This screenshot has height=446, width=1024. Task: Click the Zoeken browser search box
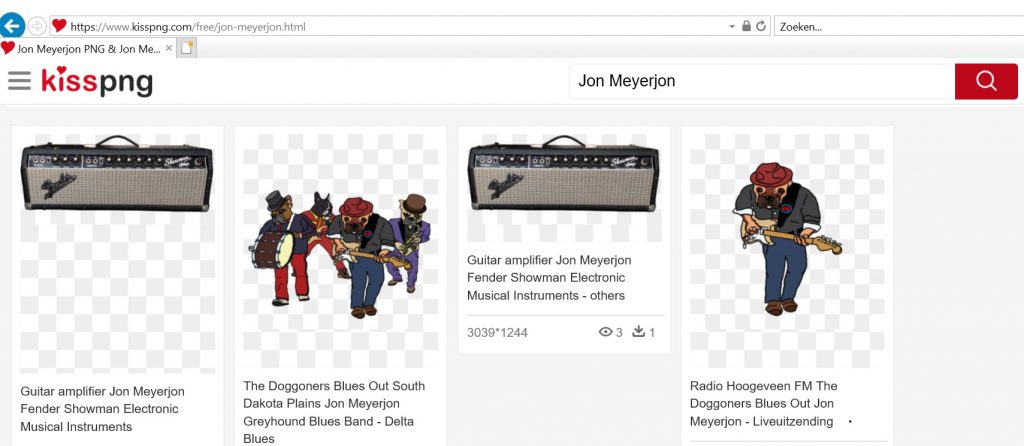click(895, 26)
